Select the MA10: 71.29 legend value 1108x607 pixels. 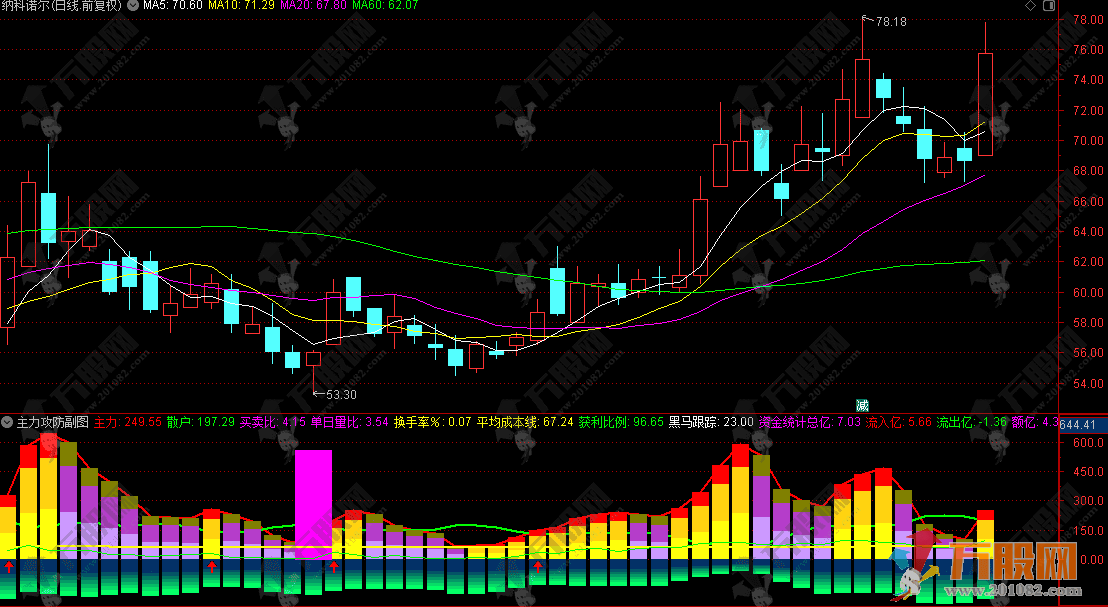[240, 6]
